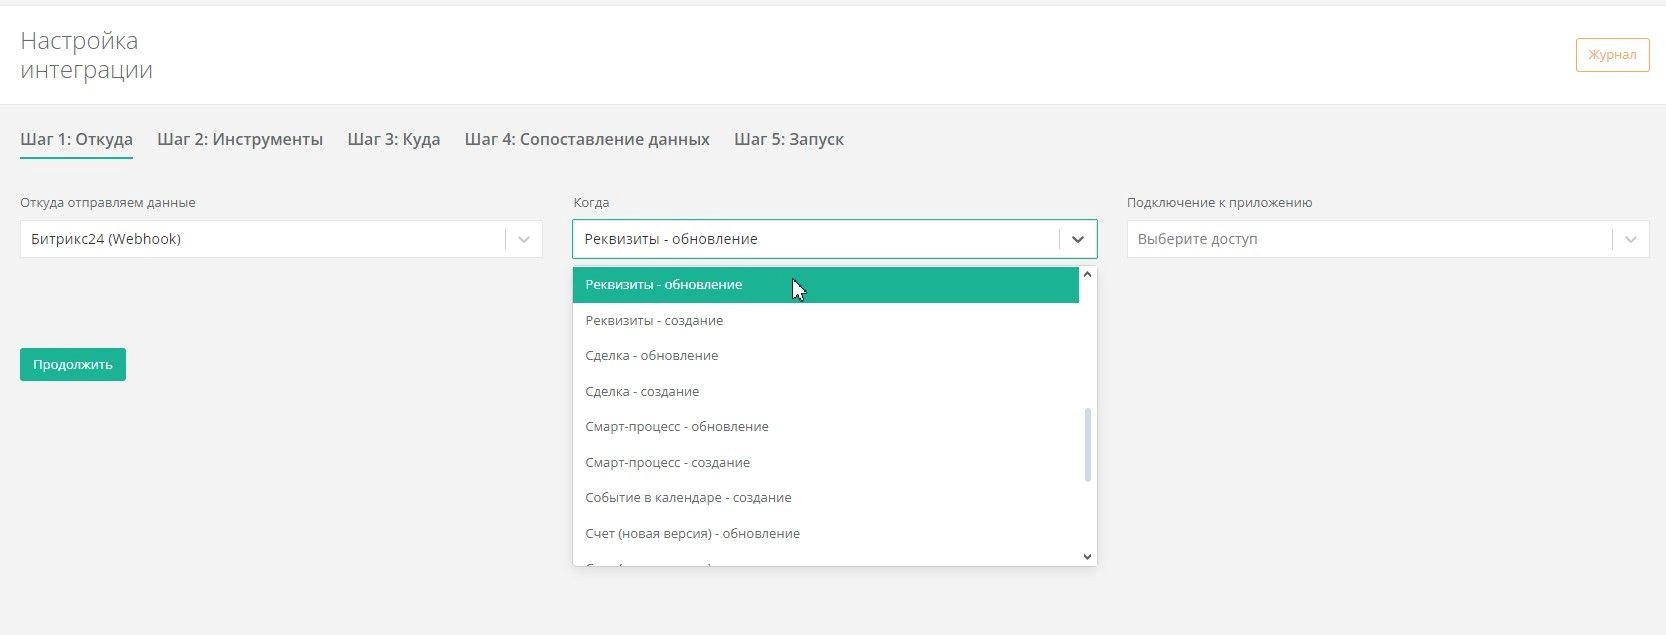Screen dimensions: 1666x635
Task: Open the Выберите доступ dropdown arrow
Action: click(1630, 240)
